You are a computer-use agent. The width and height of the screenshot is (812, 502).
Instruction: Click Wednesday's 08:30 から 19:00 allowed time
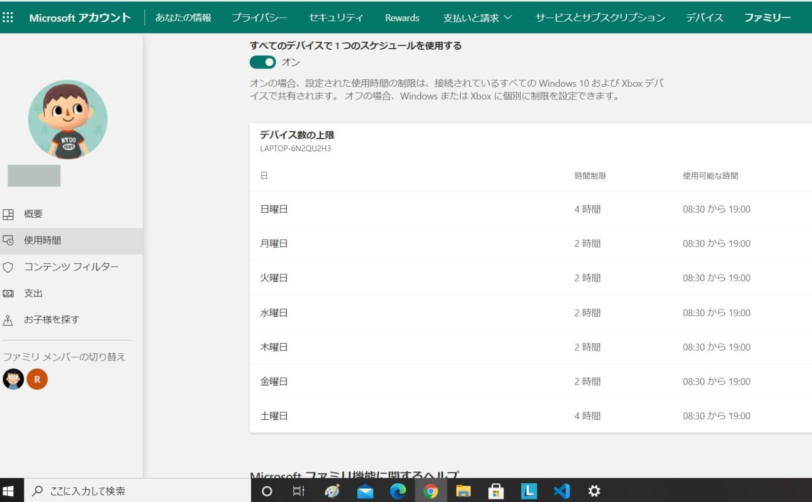(x=716, y=313)
